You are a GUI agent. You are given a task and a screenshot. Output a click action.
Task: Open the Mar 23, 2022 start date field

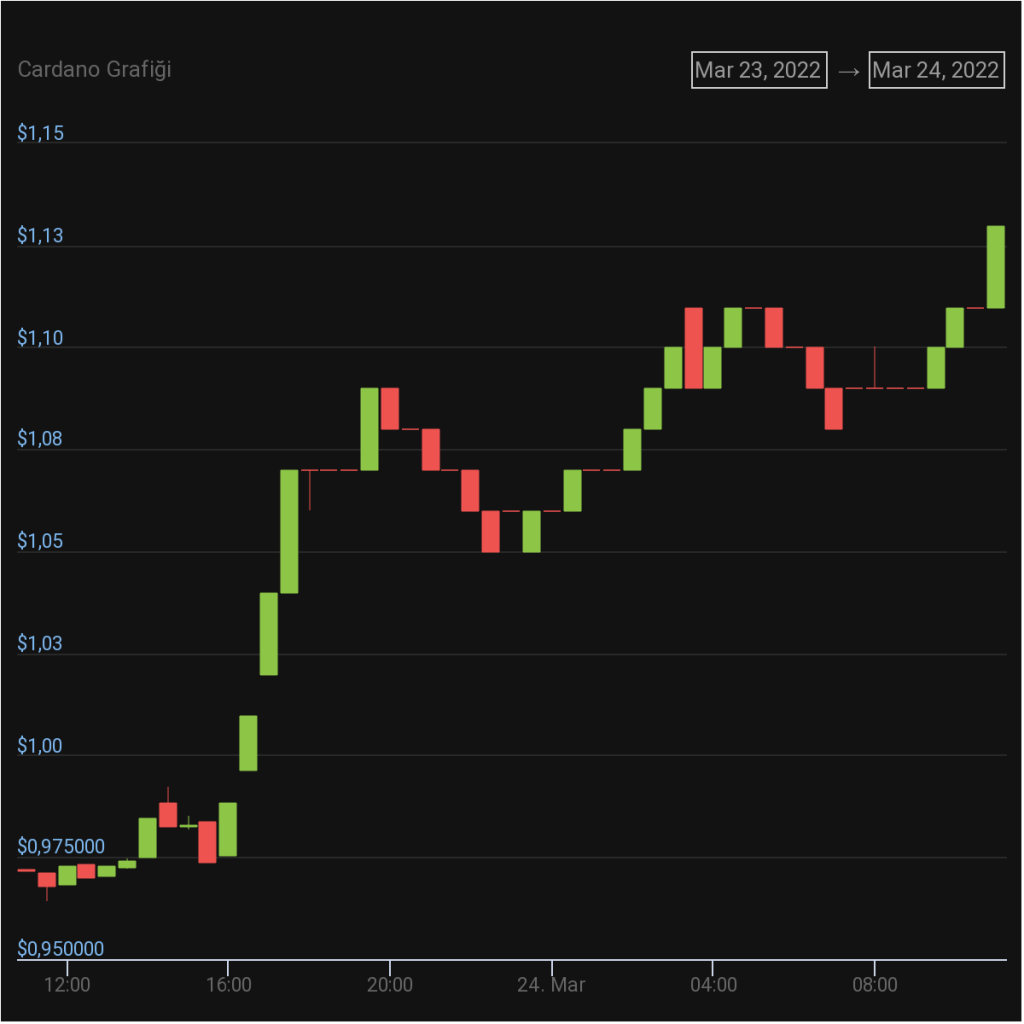759,70
